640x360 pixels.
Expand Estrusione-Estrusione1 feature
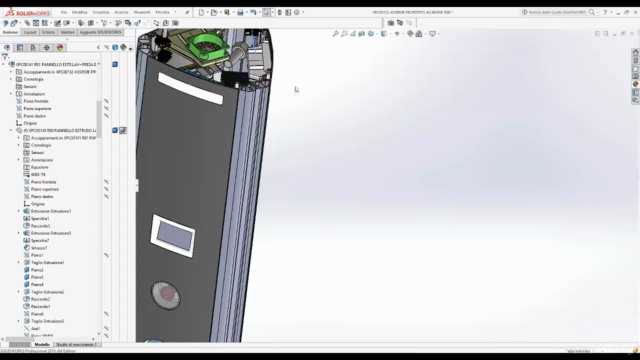18,211
